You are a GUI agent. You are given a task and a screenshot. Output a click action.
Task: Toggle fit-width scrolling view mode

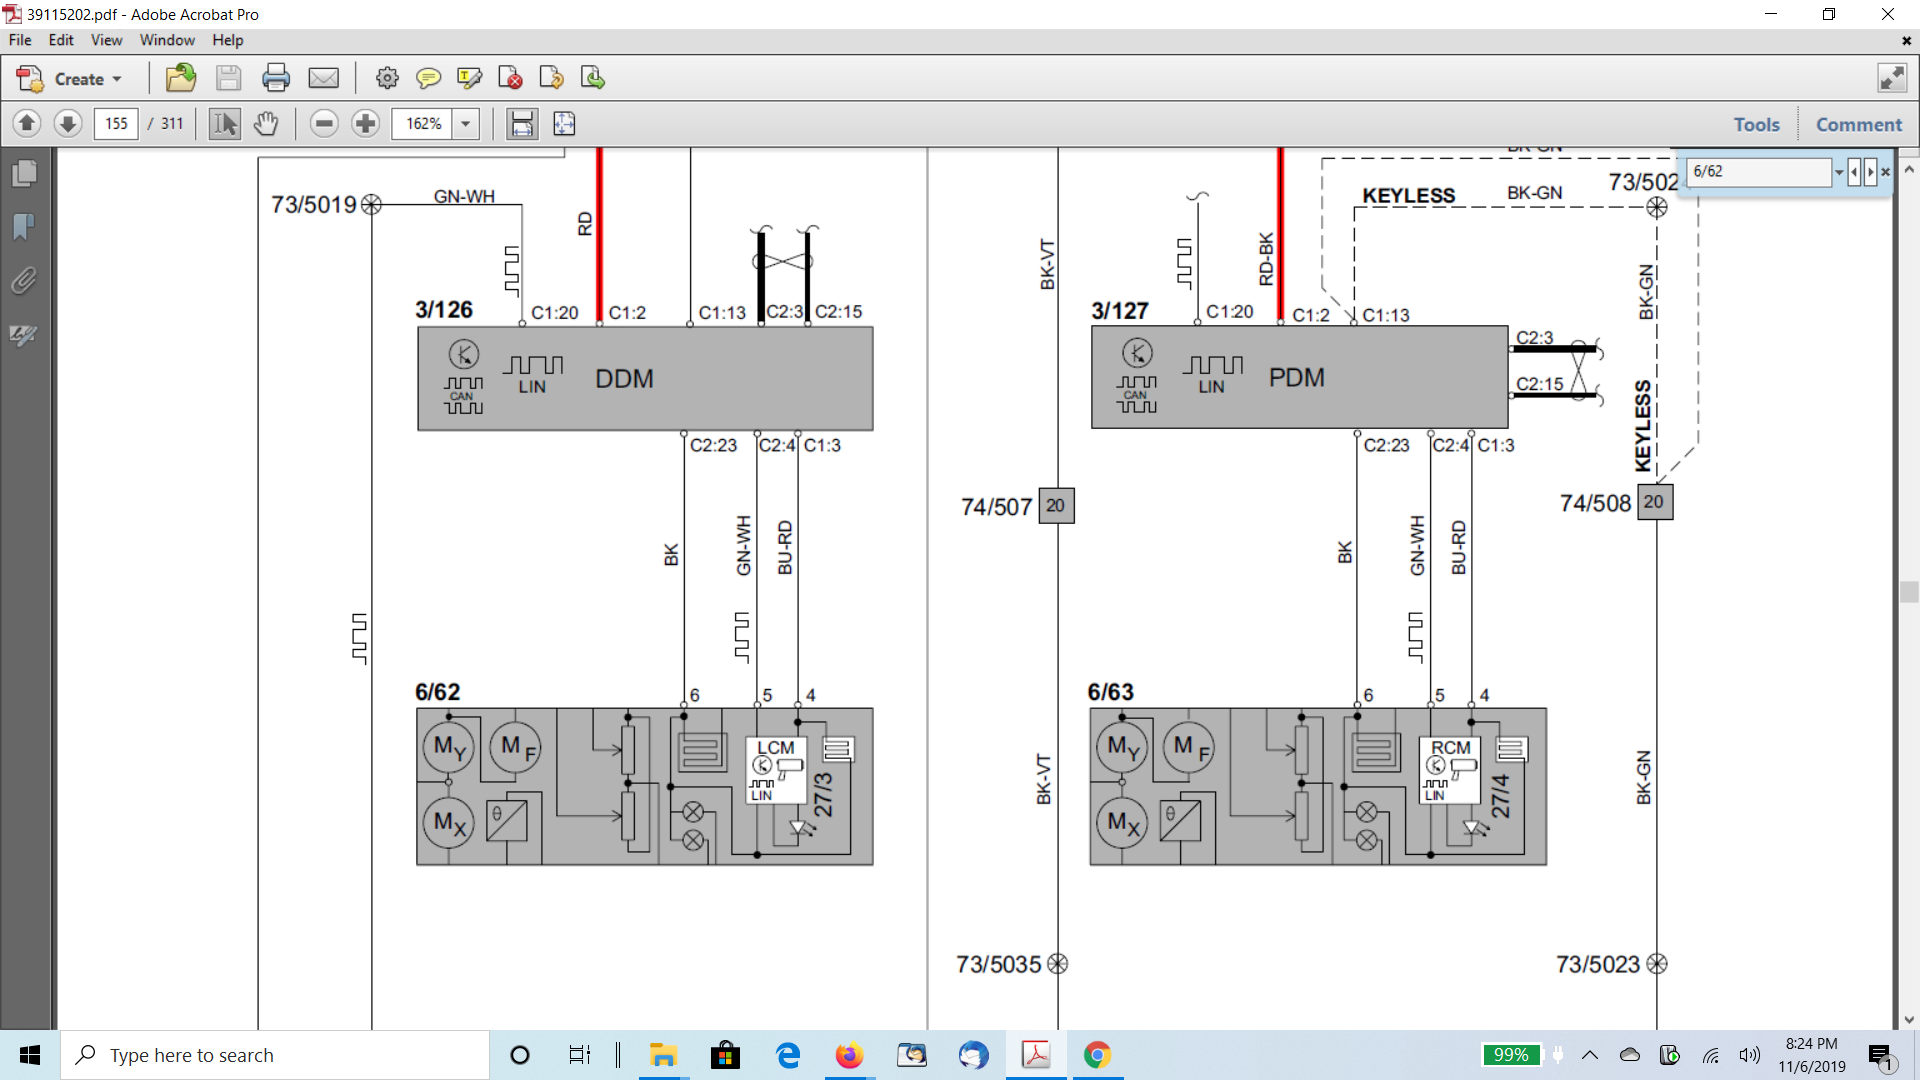[x=521, y=124]
